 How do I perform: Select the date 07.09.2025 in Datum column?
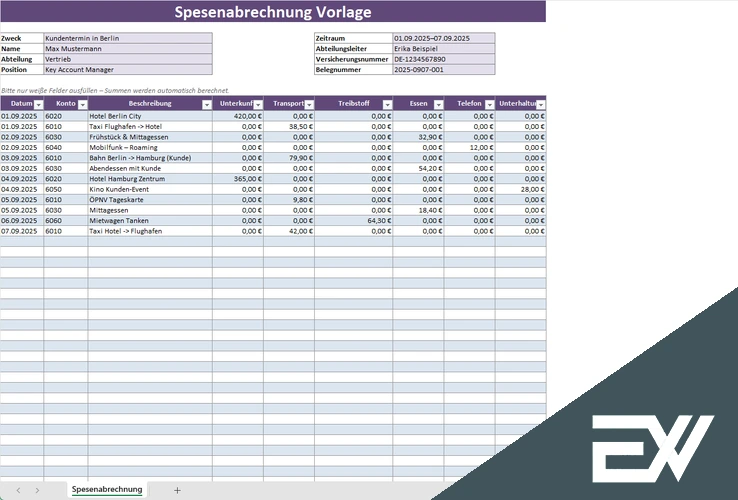click(x=22, y=231)
